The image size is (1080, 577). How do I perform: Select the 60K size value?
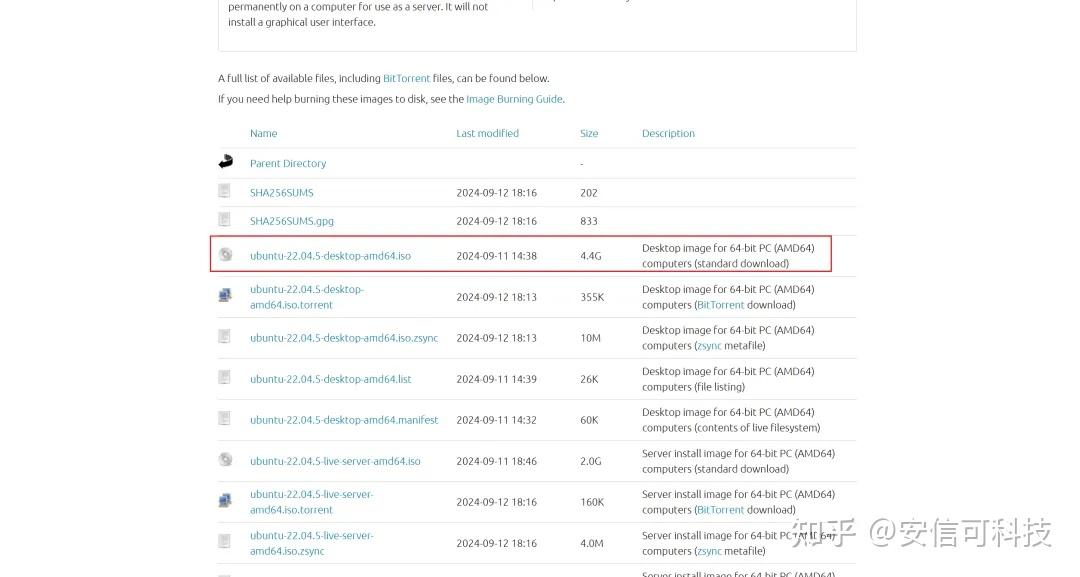click(x=589, y=420)
